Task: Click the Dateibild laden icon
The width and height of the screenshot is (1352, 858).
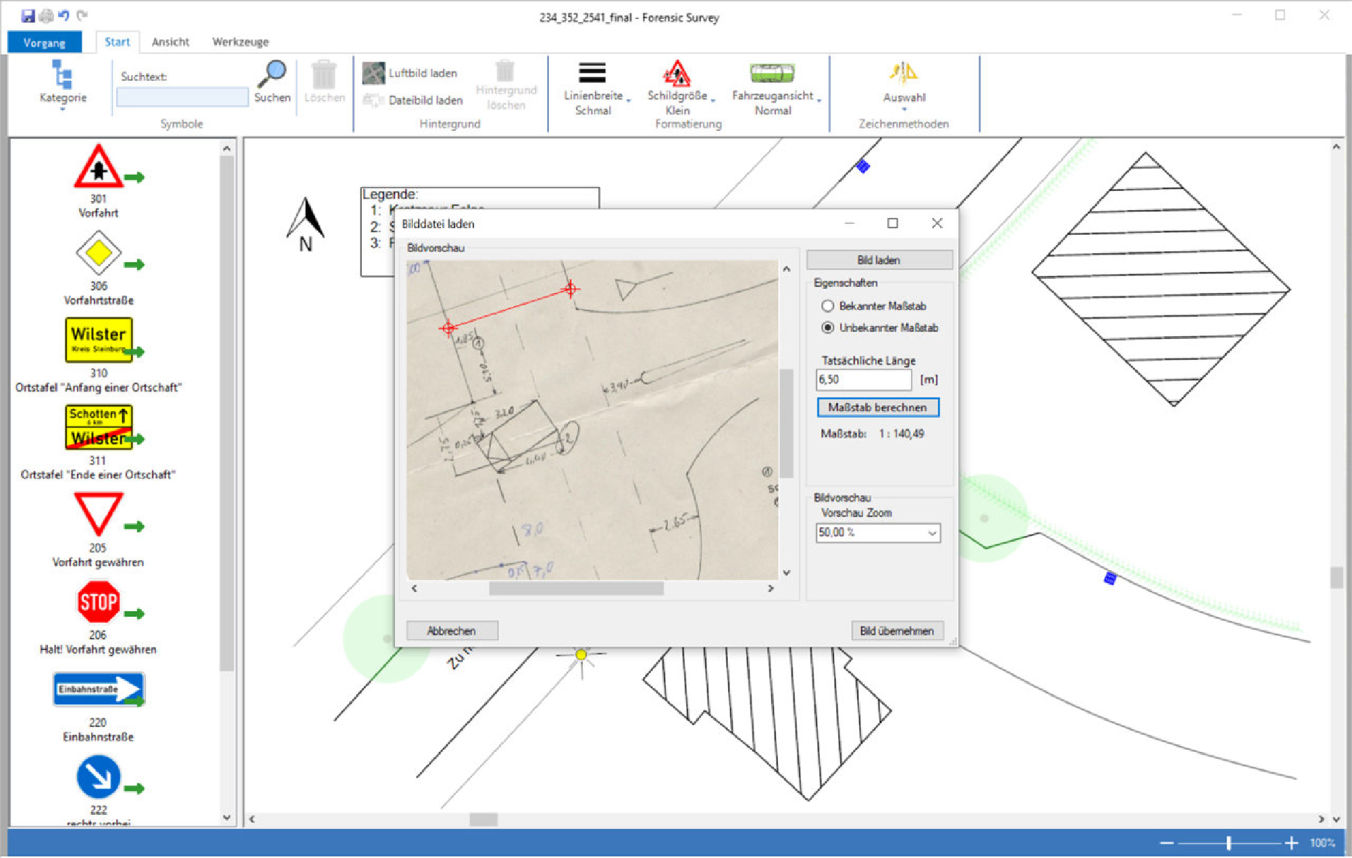Action: point(374,100)
